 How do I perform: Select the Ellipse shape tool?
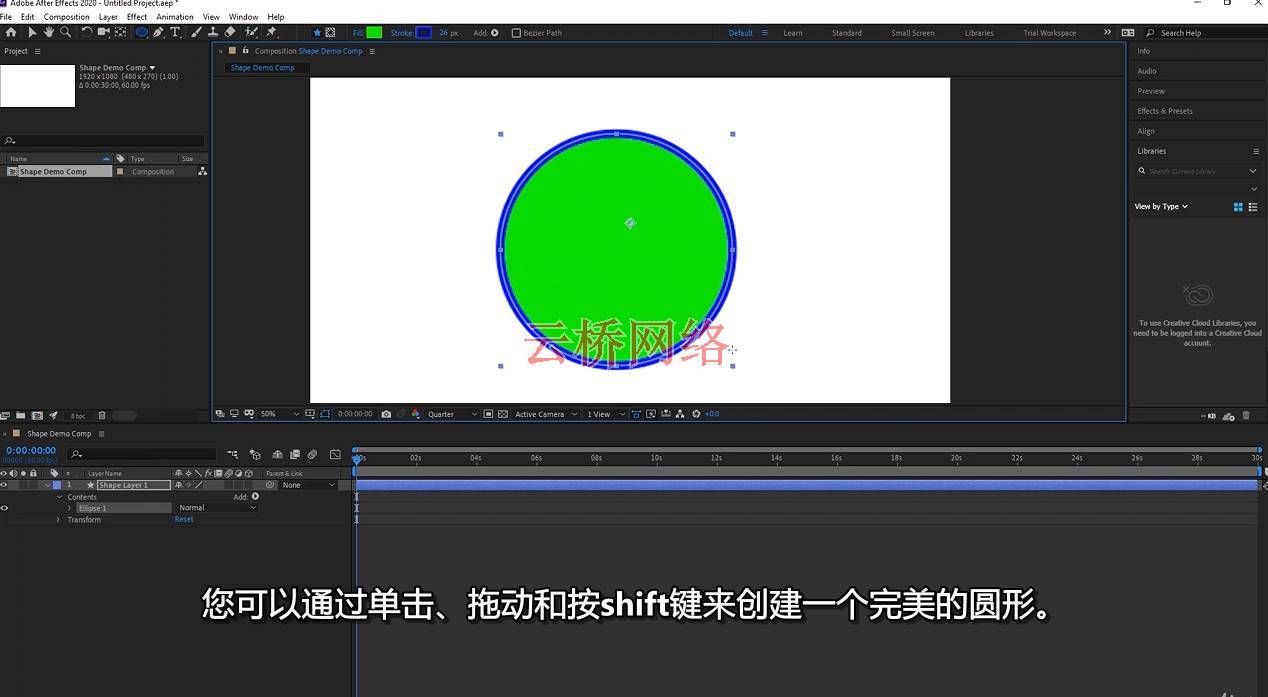141,32
